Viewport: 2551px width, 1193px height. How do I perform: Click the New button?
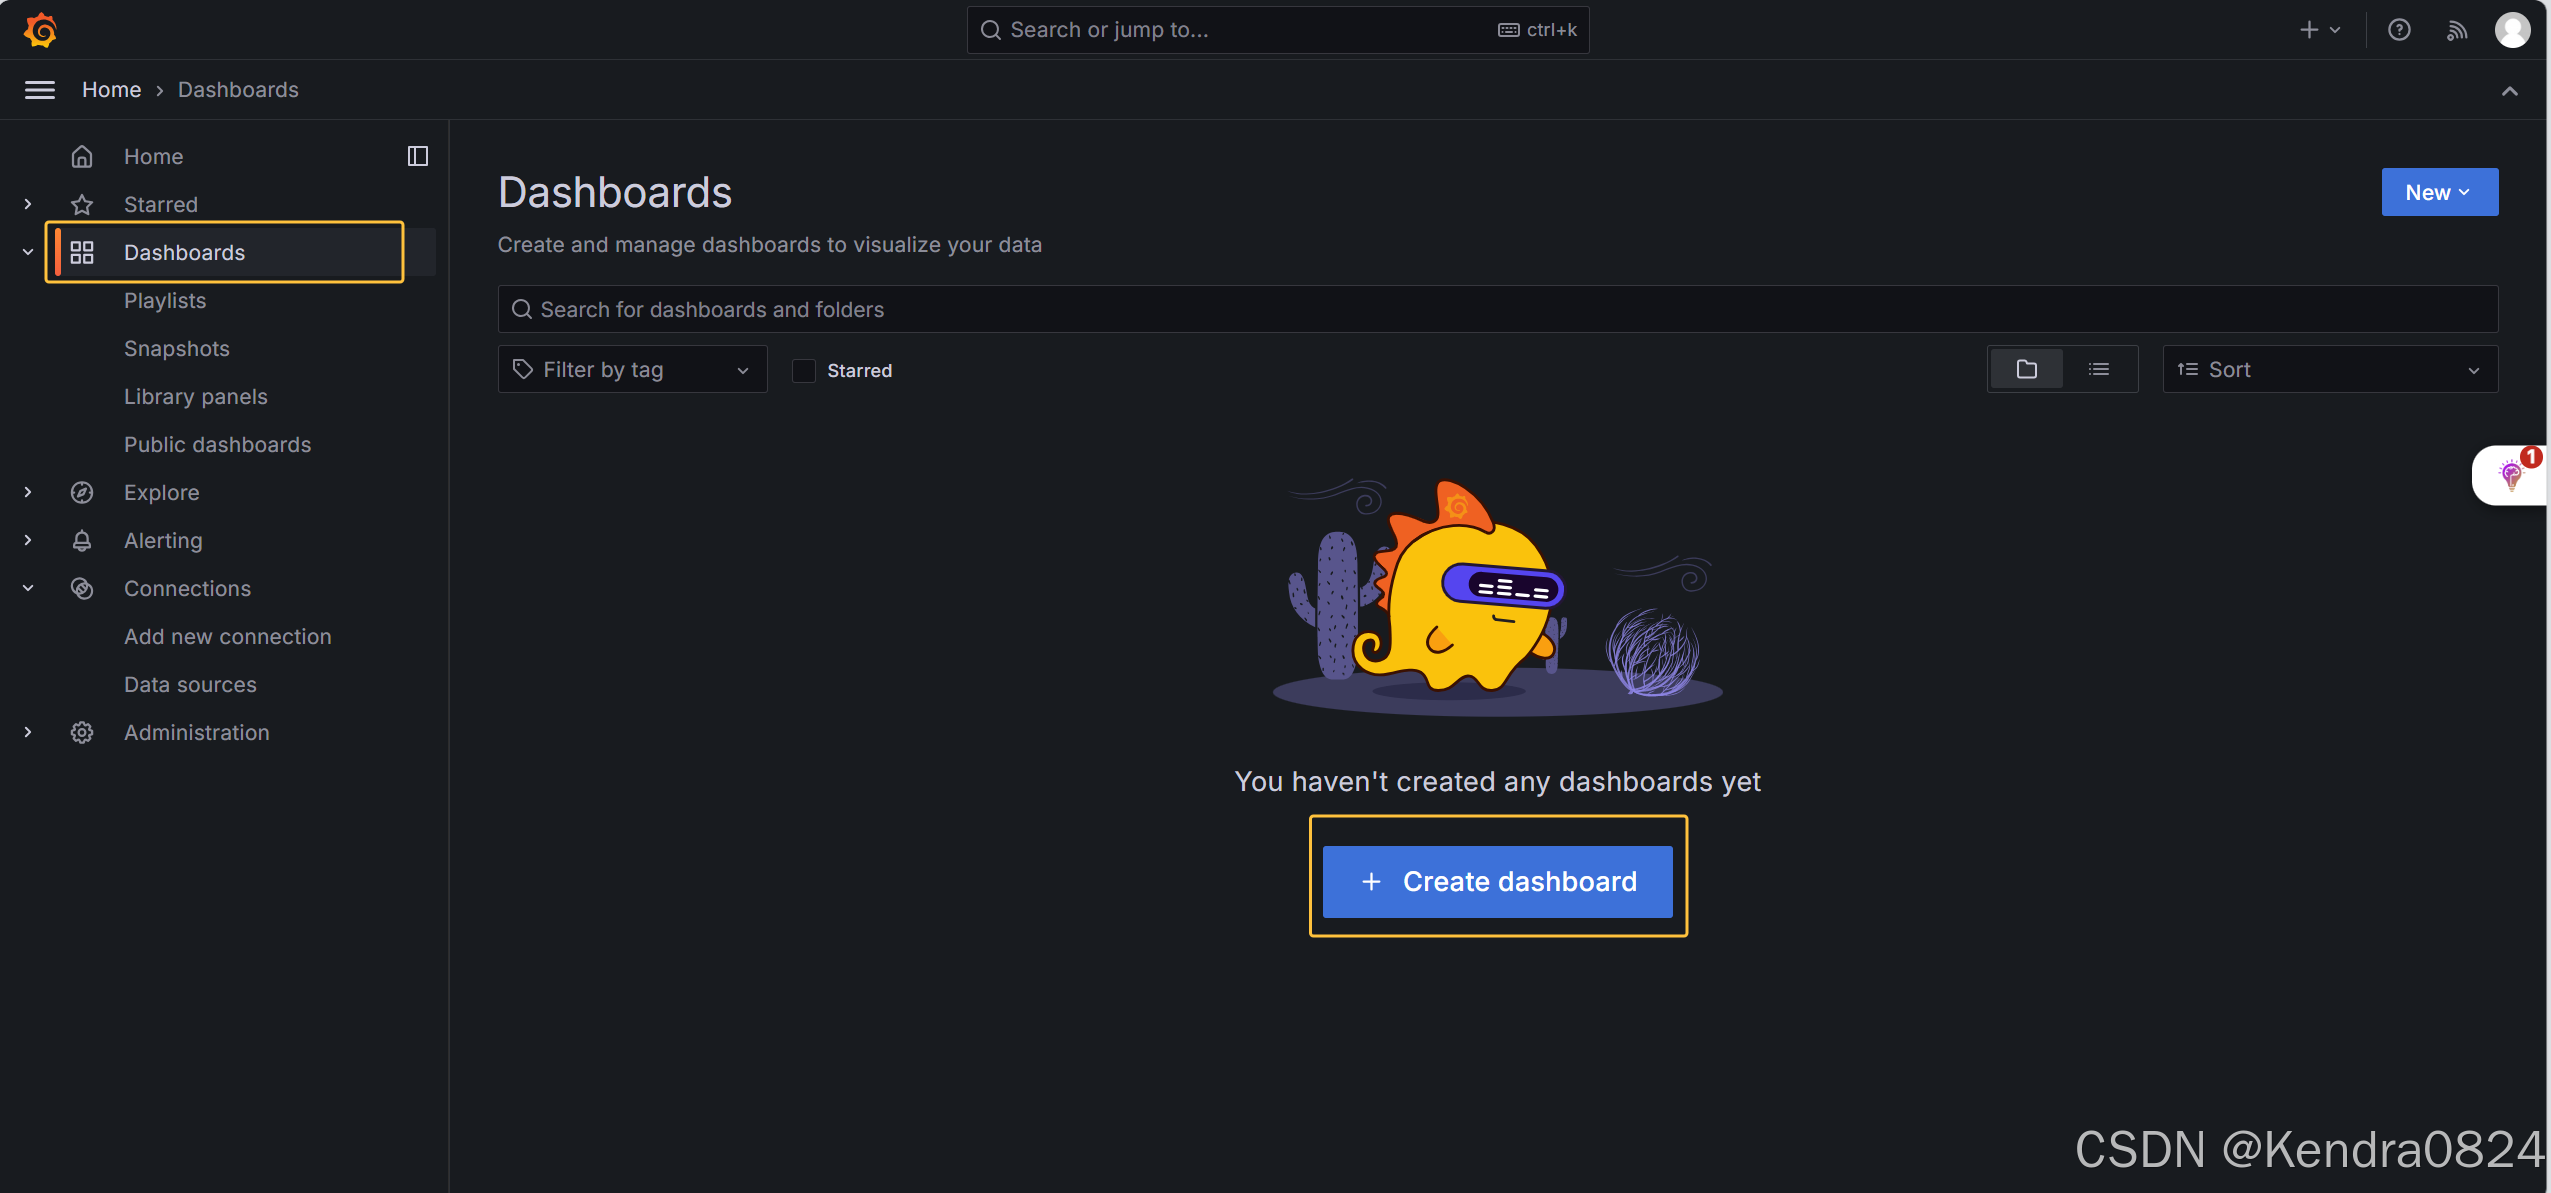pyautogui.click(x=2438, y=192)
